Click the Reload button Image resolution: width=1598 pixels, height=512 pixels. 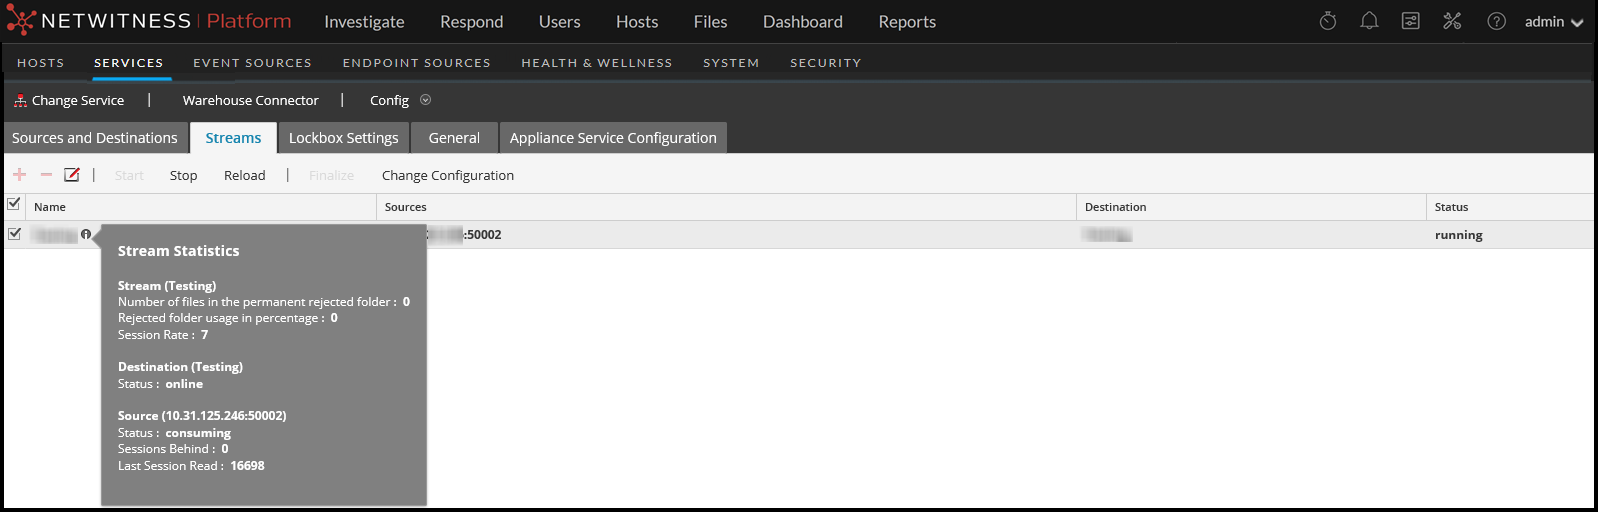(244, 175)
